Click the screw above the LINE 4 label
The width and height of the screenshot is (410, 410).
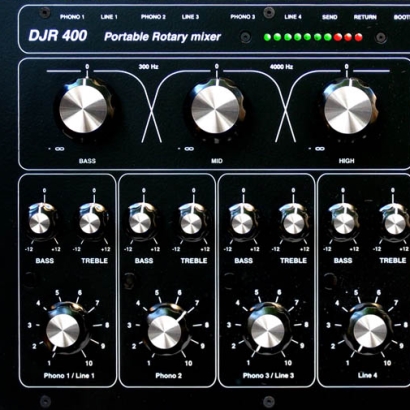pos(269,13)
